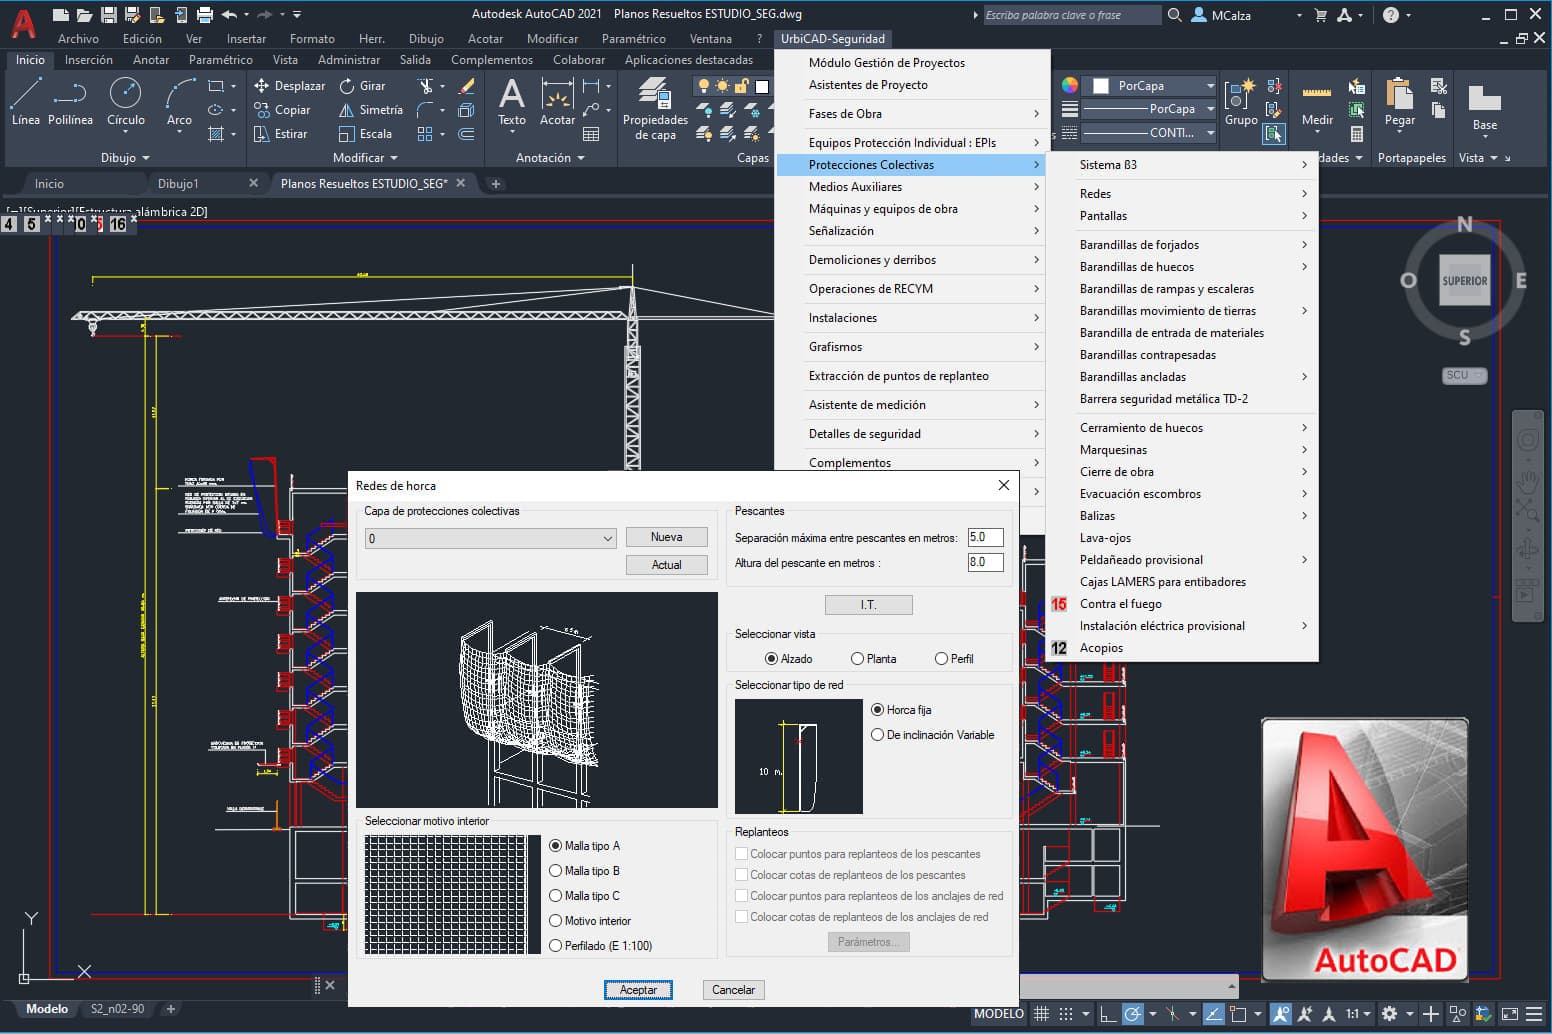1552x1034 pixels.
Task: Expand Barandillas de forjados submenu
Action: point(1193,245)
